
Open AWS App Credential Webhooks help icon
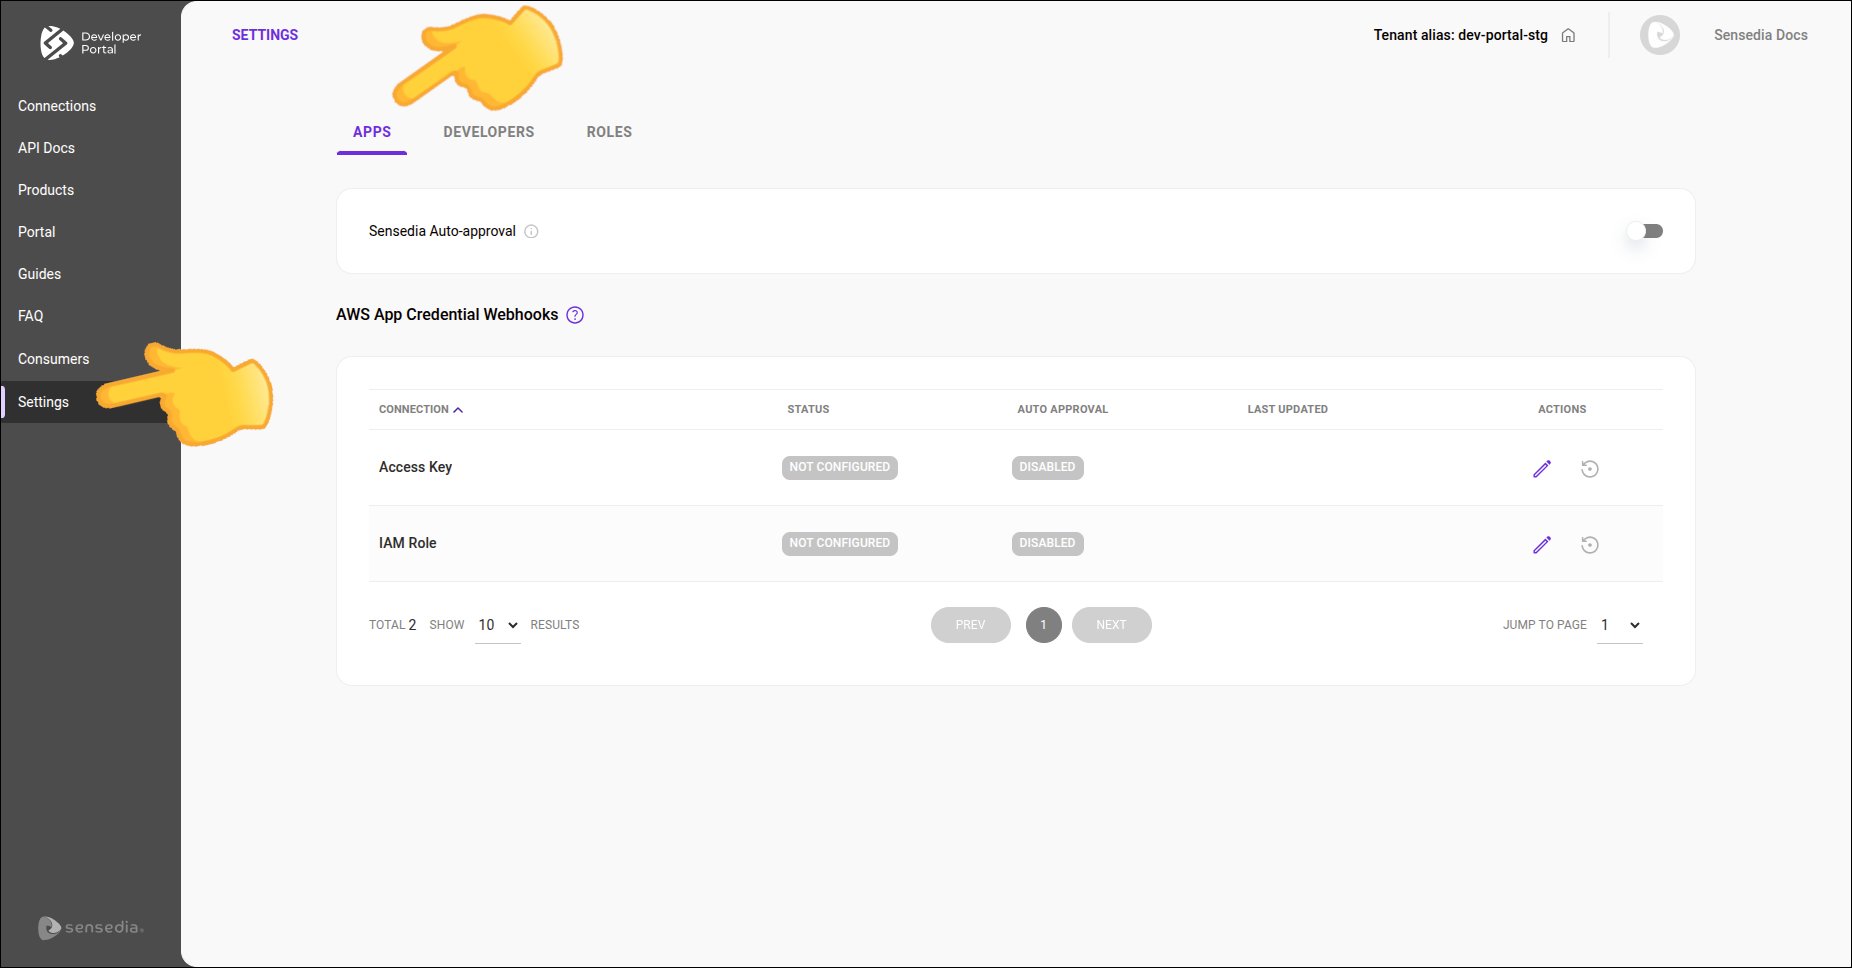pyautogui.click(x=575, y=315)
